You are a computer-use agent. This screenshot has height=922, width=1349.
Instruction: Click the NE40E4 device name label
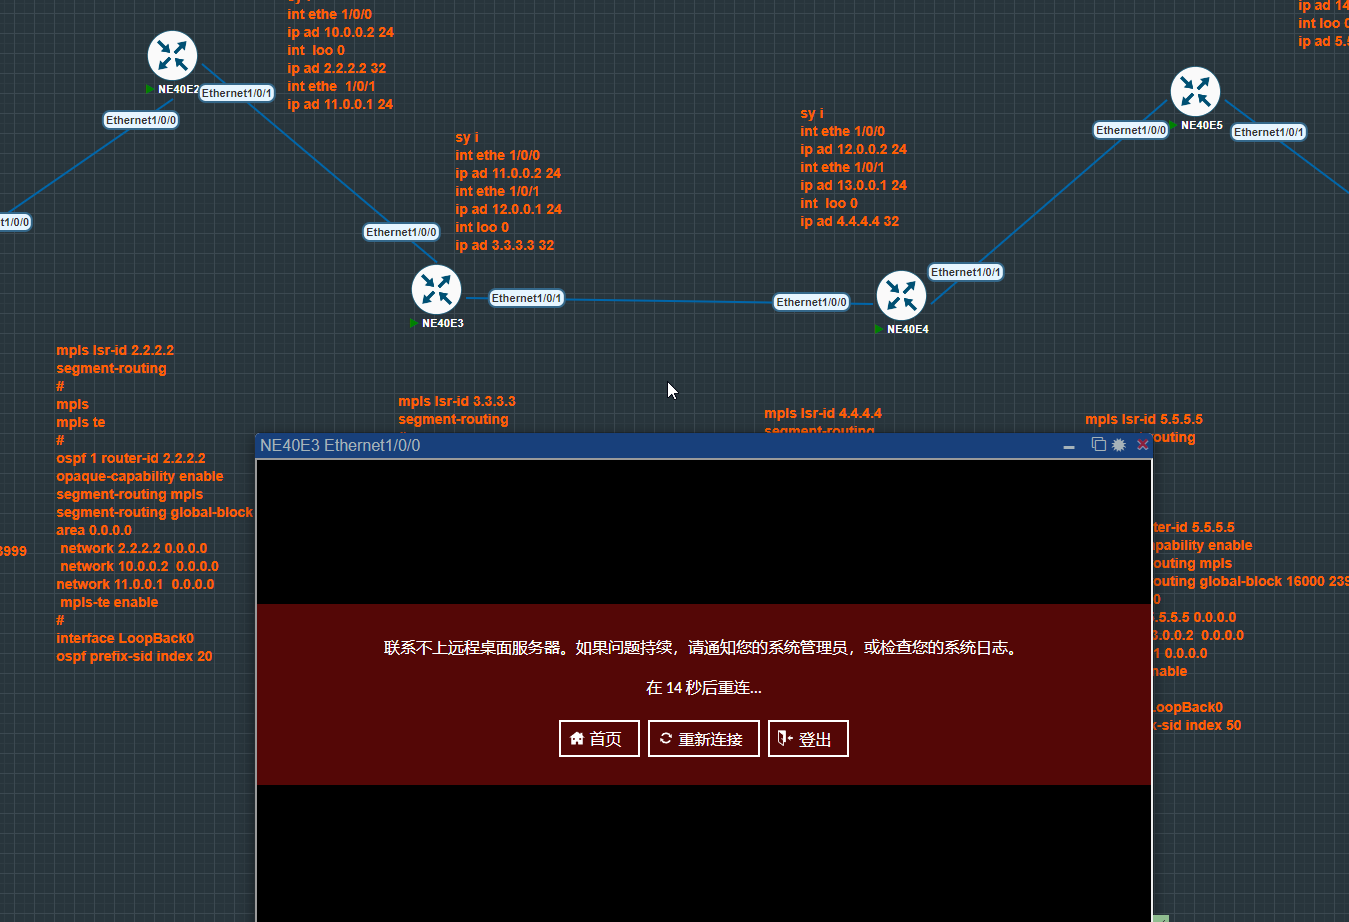(908, 329)
